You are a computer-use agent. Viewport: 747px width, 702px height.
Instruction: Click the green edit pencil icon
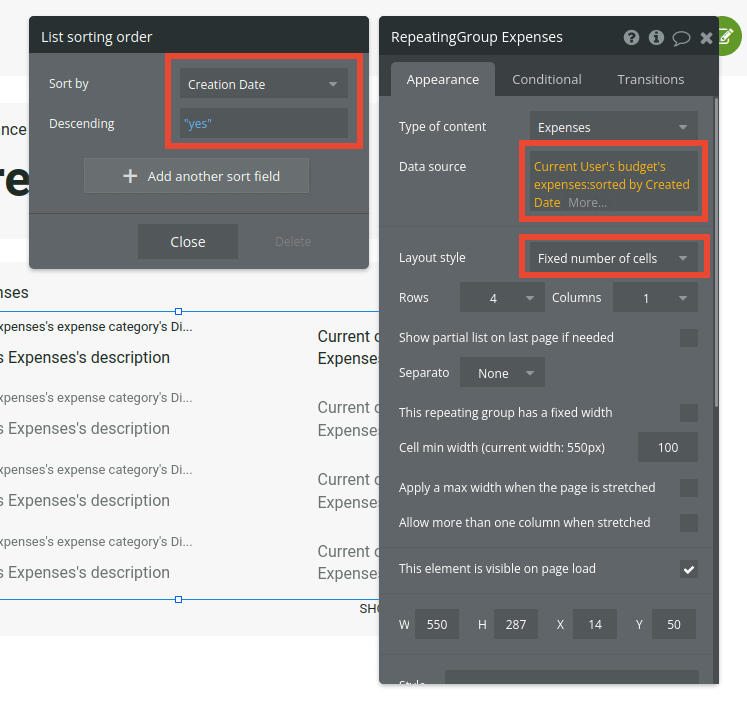click(x=729, y=36)
